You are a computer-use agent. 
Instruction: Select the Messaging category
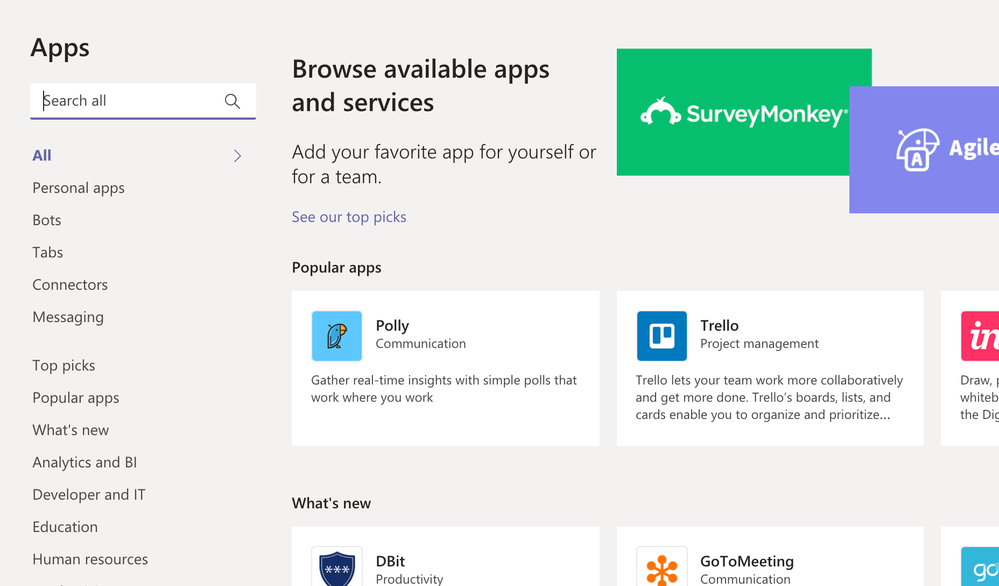(68, 317)
